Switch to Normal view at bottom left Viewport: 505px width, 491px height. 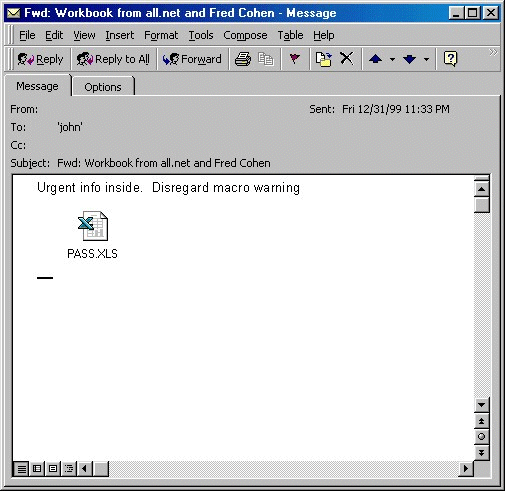[x=21, y=469]
